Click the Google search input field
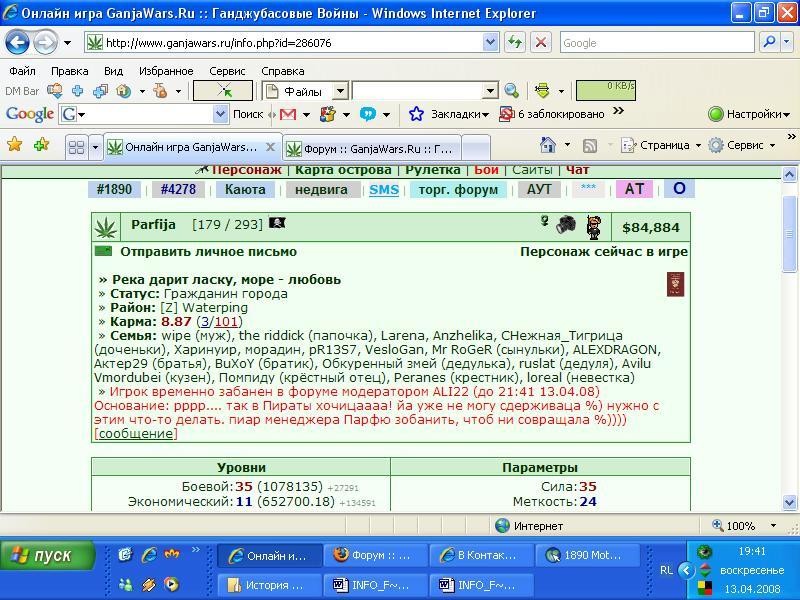Screen dimensions: 800x600 (657, 43)
